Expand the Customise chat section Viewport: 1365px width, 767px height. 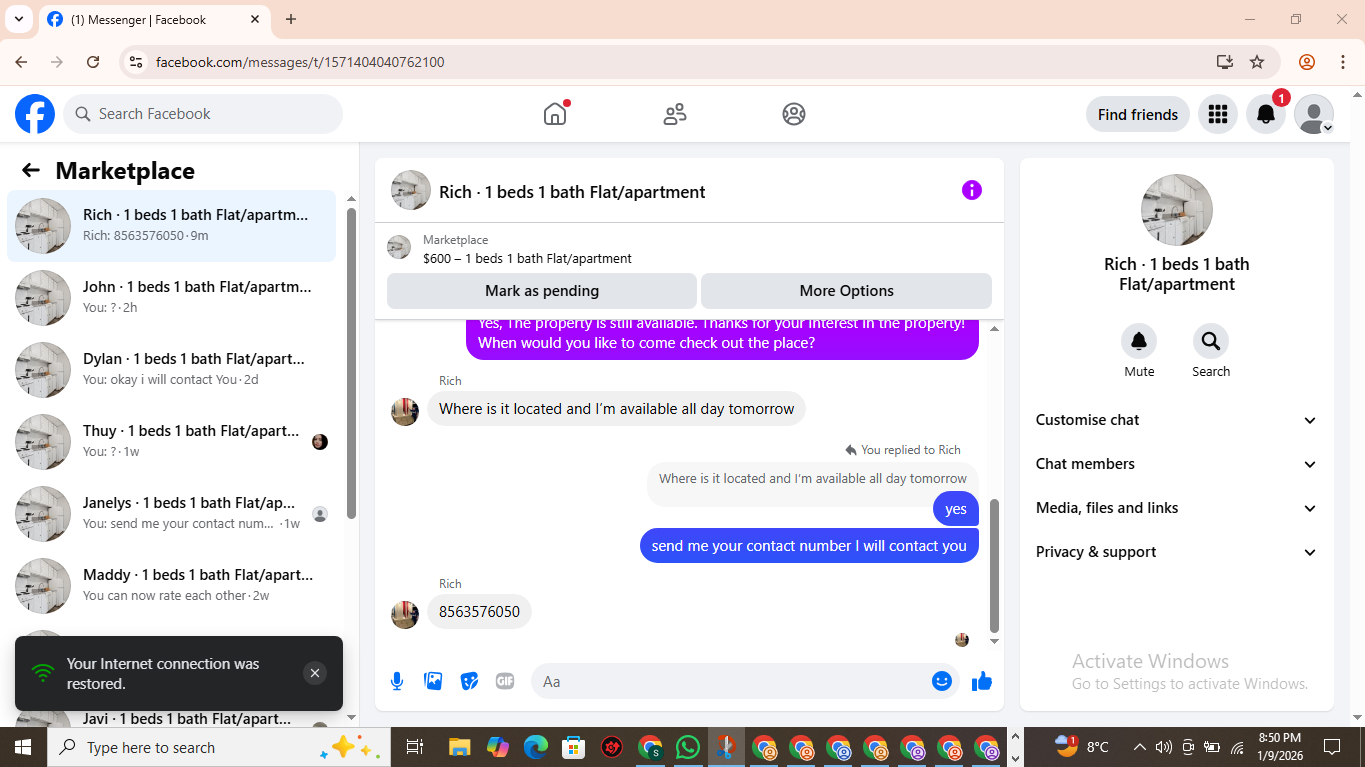1177,420
